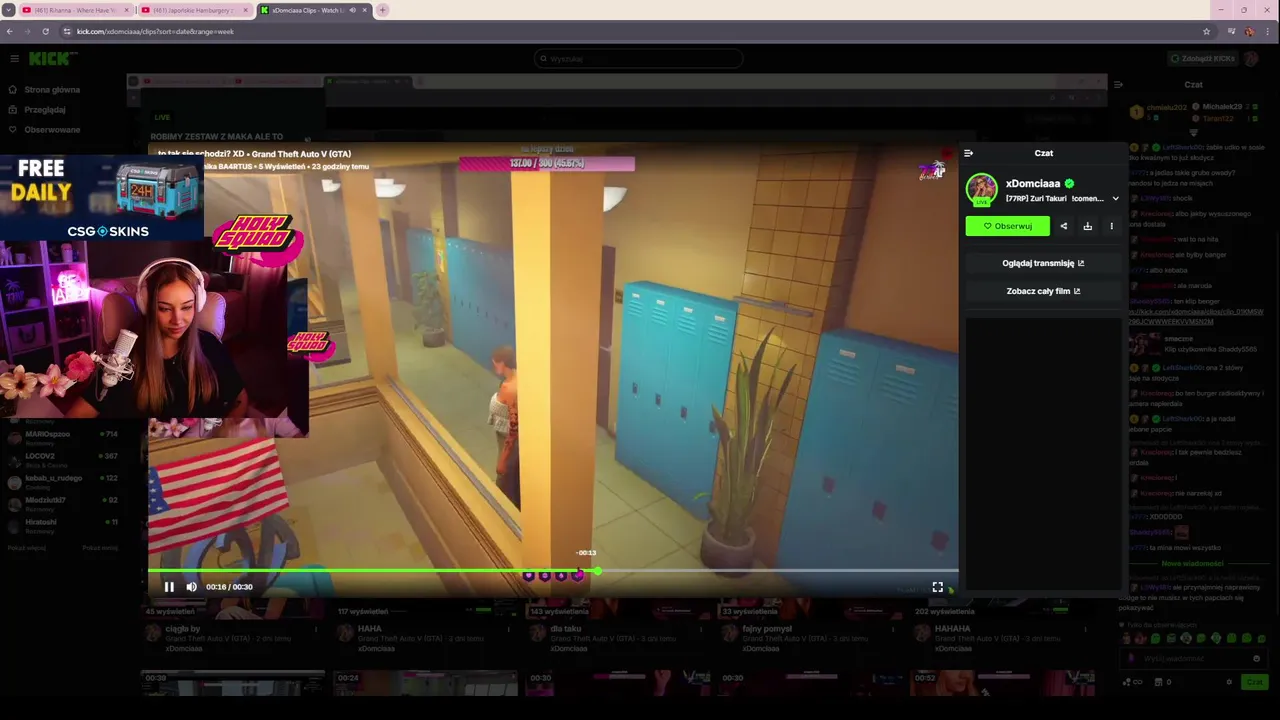
Task: Click the xDomciaaa channel name
Action: point(1033,183)
